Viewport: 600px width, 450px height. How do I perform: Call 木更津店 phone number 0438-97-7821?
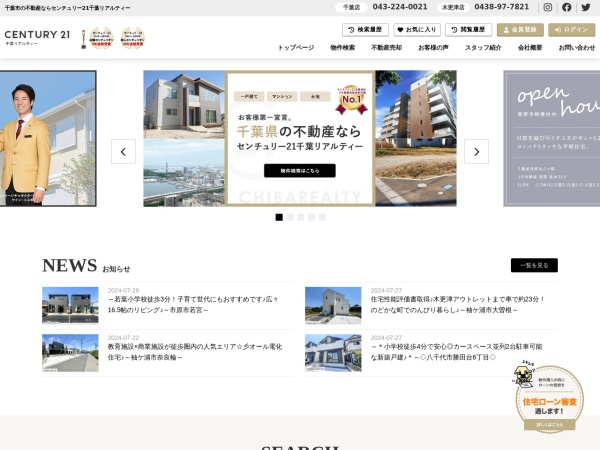(x=502, y=7)
